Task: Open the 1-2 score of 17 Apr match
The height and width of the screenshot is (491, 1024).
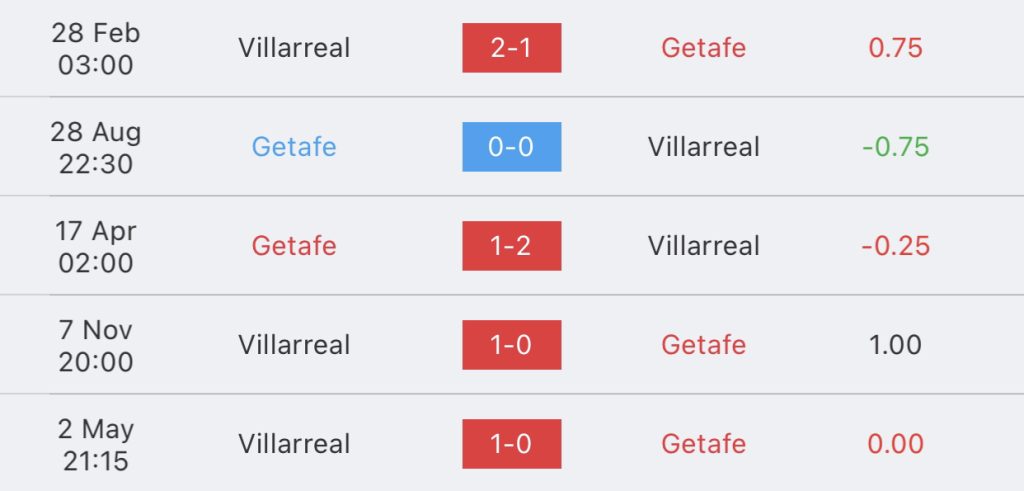Action: click(511, 246)
